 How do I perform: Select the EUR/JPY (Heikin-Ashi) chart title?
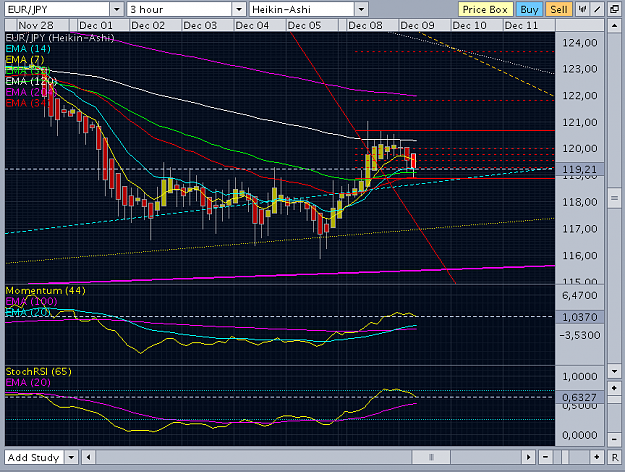(x=60, y=38)
